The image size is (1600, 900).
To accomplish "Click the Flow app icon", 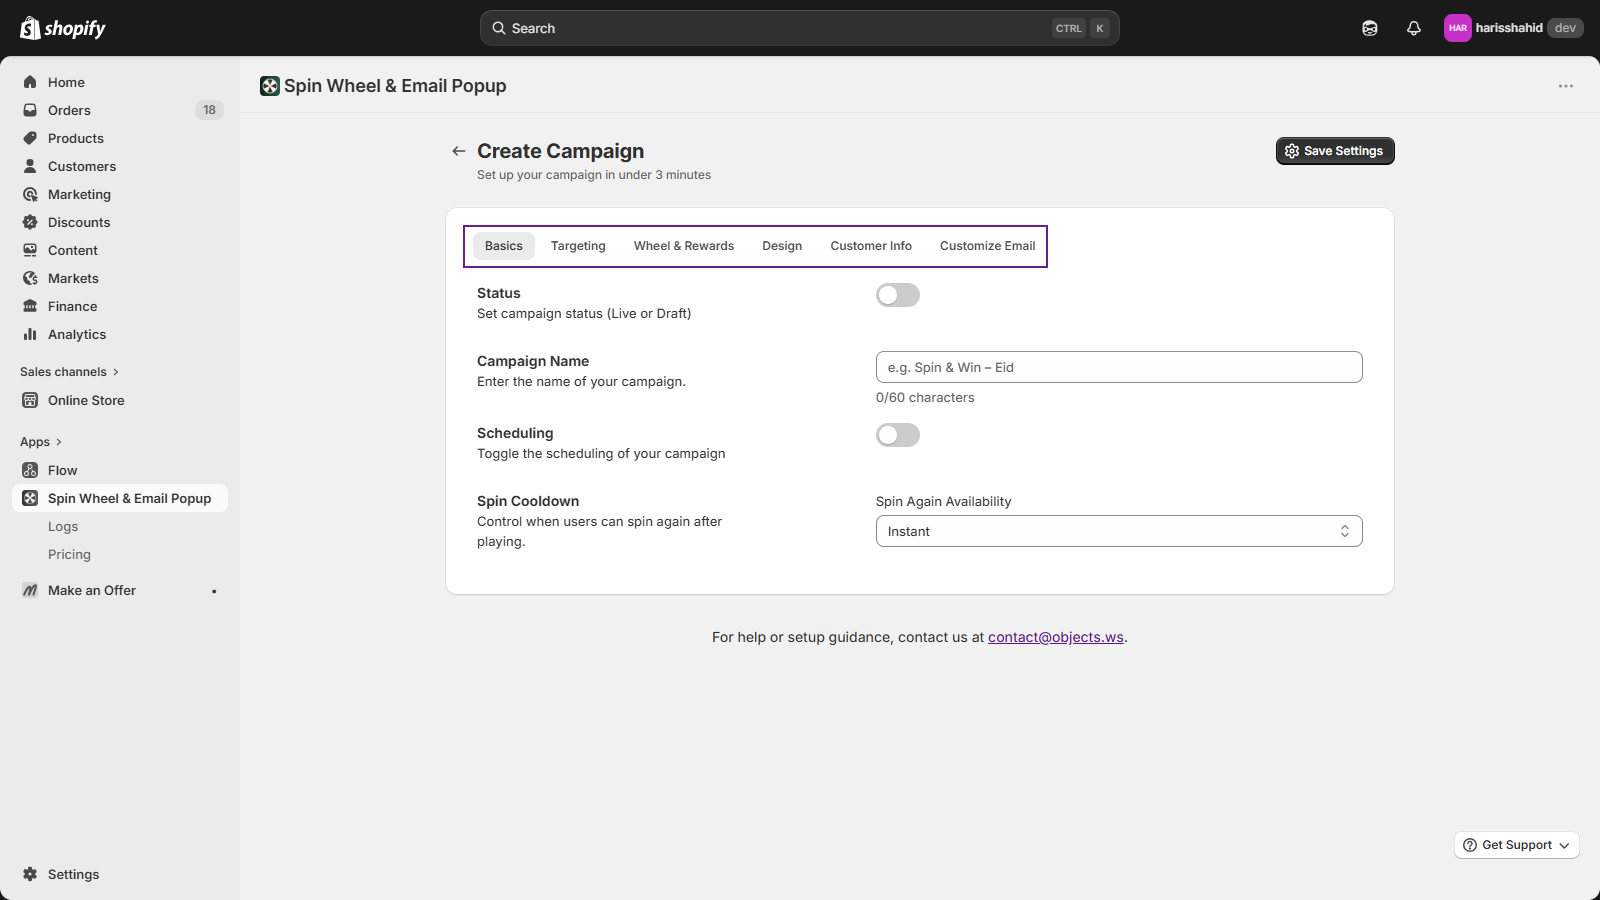I will (30, 470).
